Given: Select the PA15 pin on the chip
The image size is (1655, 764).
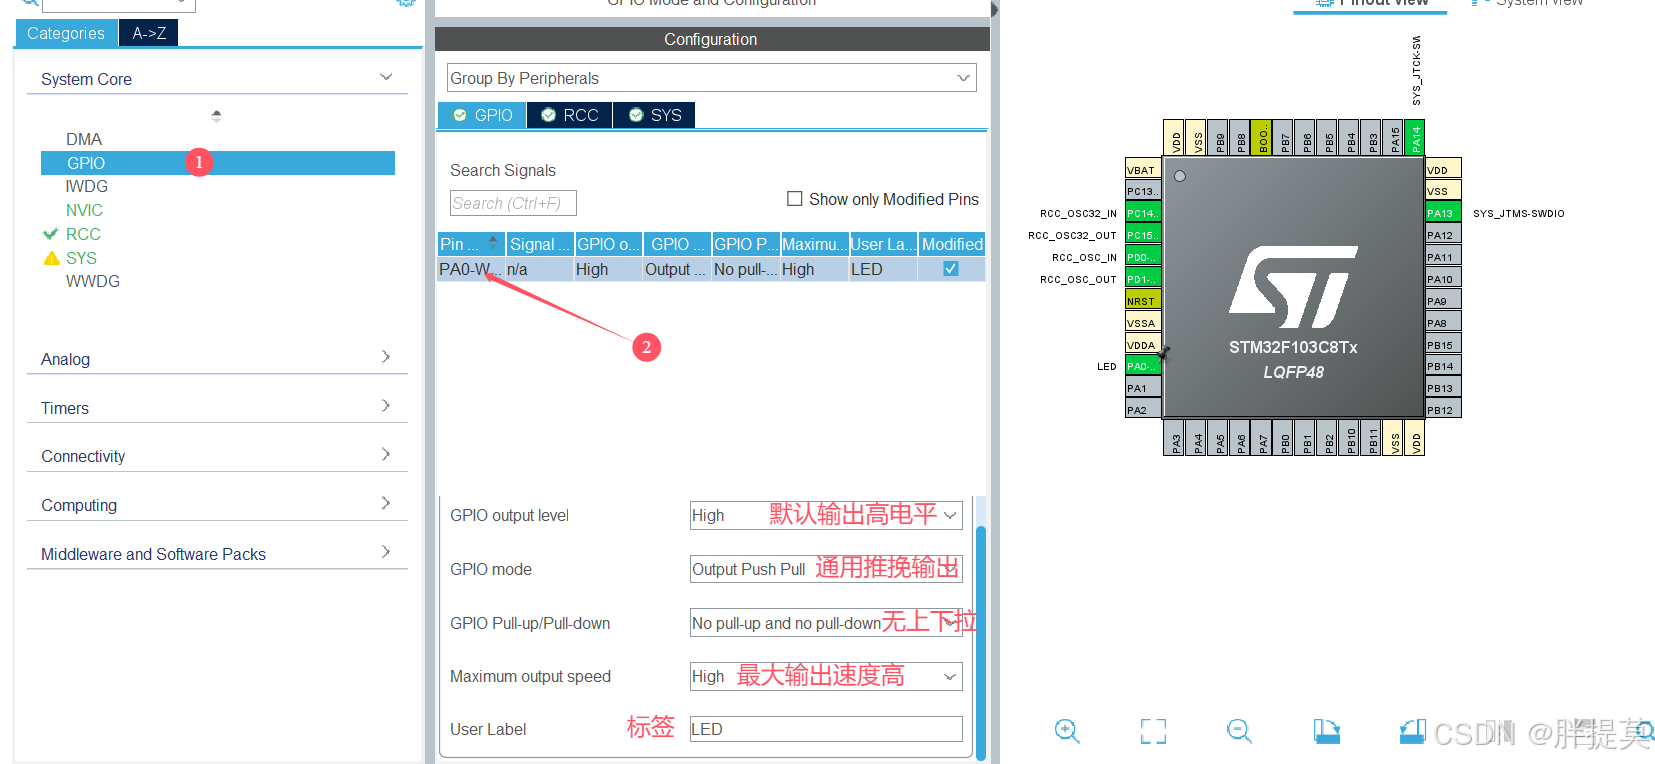Looking at the screenshot, I should 1394,137.
